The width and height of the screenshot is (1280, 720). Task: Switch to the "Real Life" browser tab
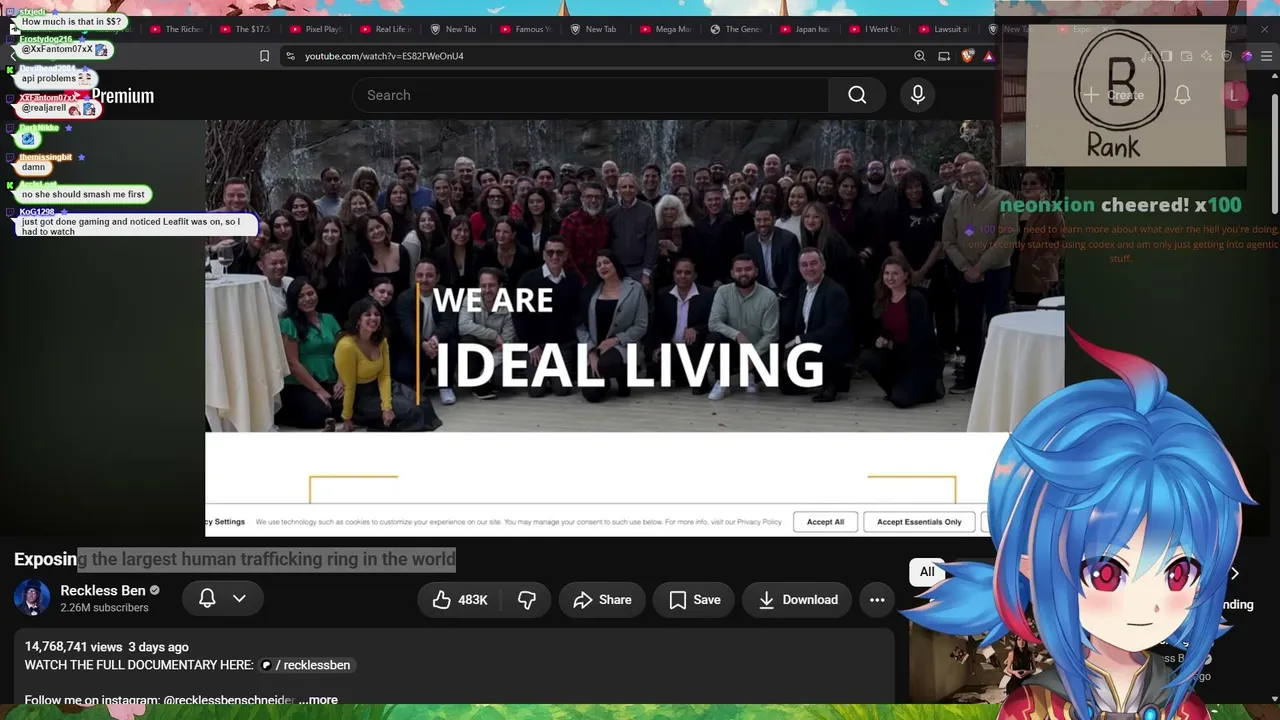(386, 29)
